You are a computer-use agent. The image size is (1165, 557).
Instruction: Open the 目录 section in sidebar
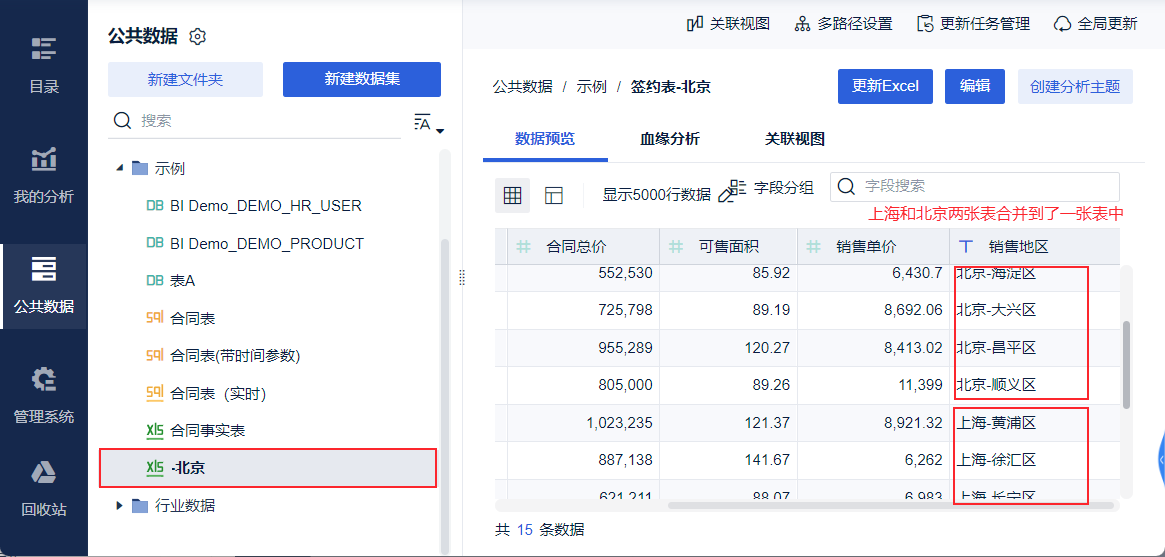tap(44, 66)
